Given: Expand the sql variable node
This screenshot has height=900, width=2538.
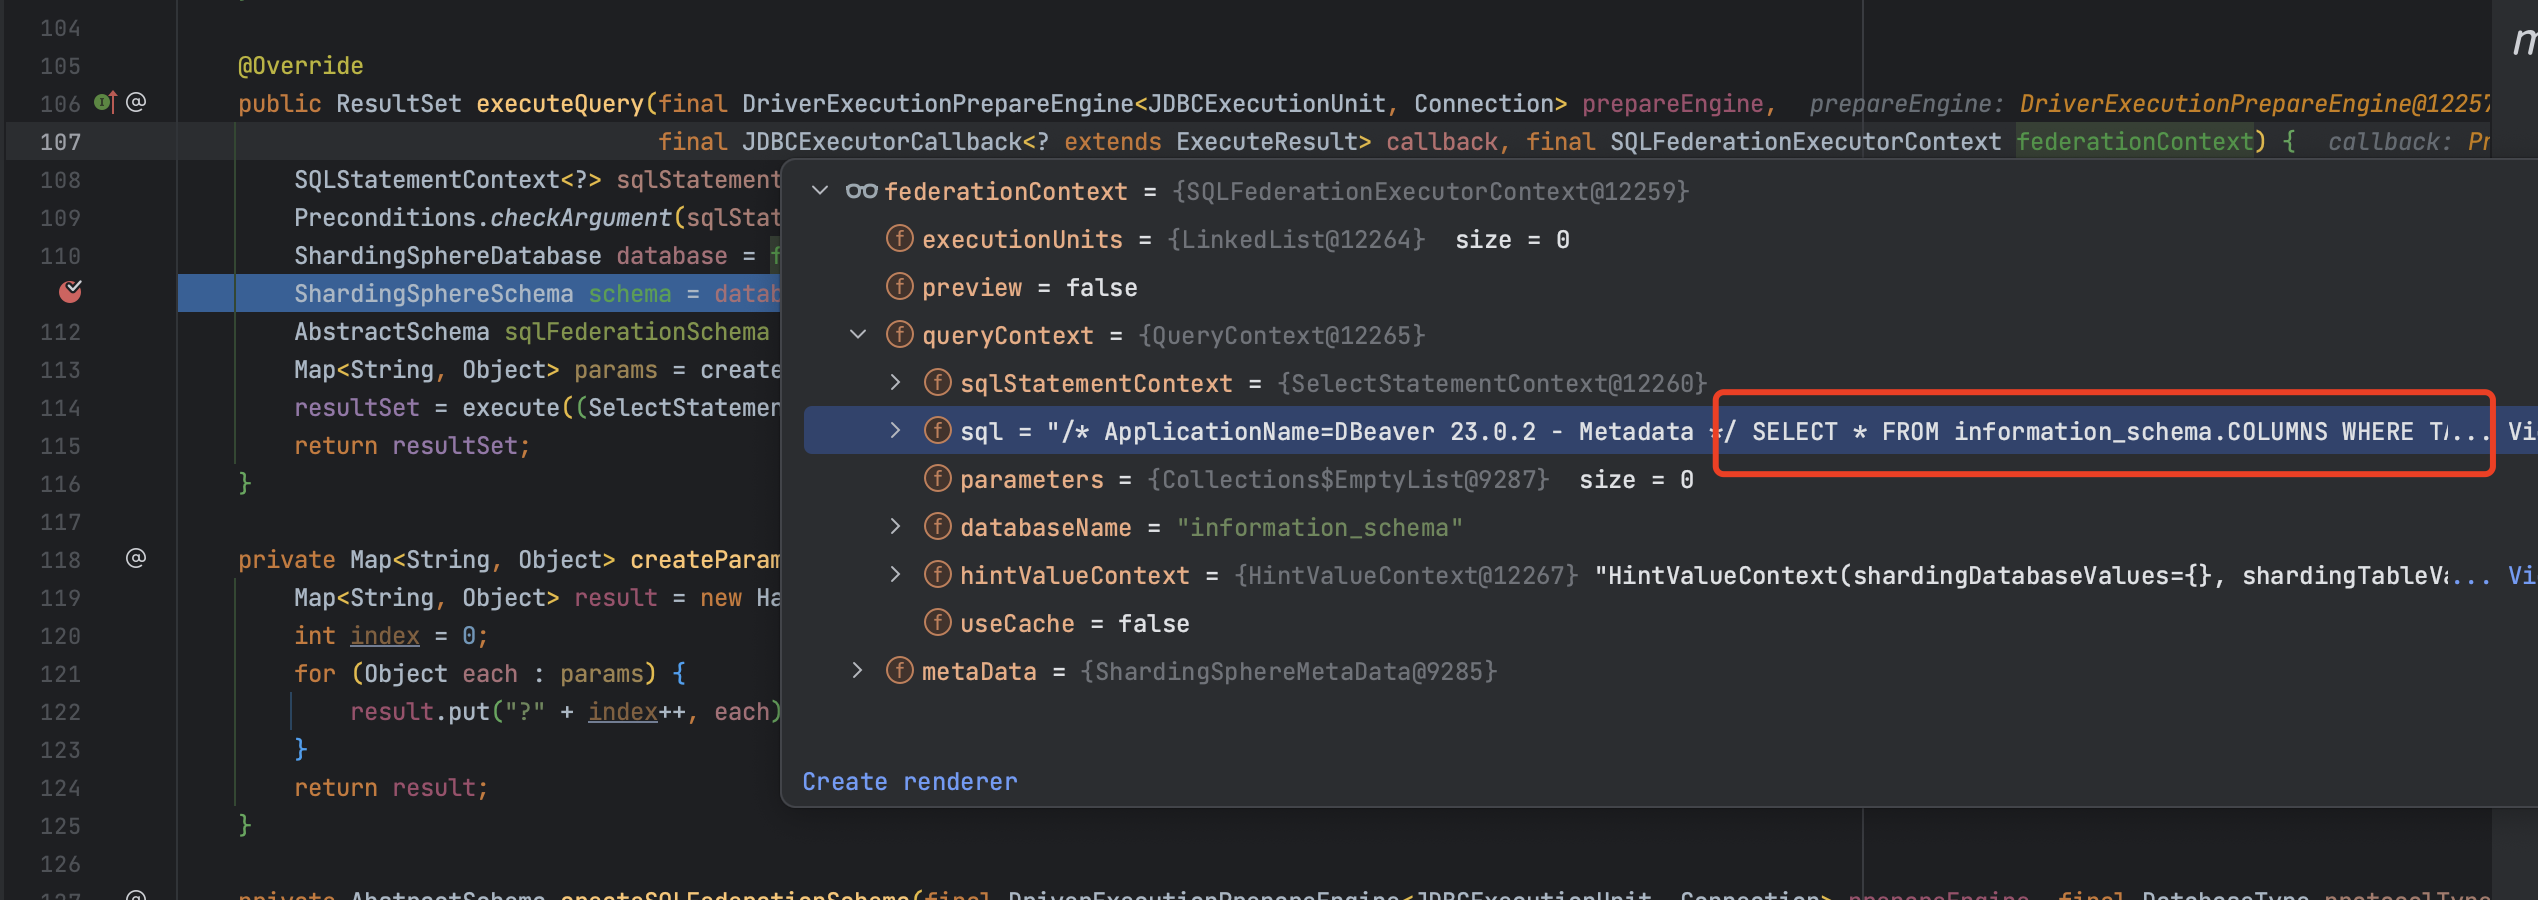Looking at the screenshot, I should pyautogui.click(x=893, y=431).
